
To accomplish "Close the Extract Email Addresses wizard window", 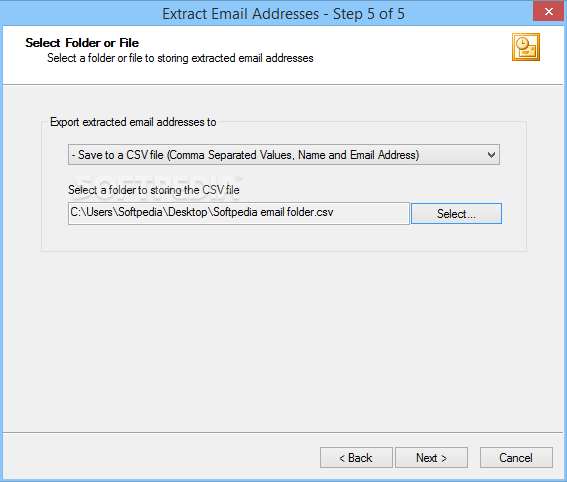I will pos(549,12).
